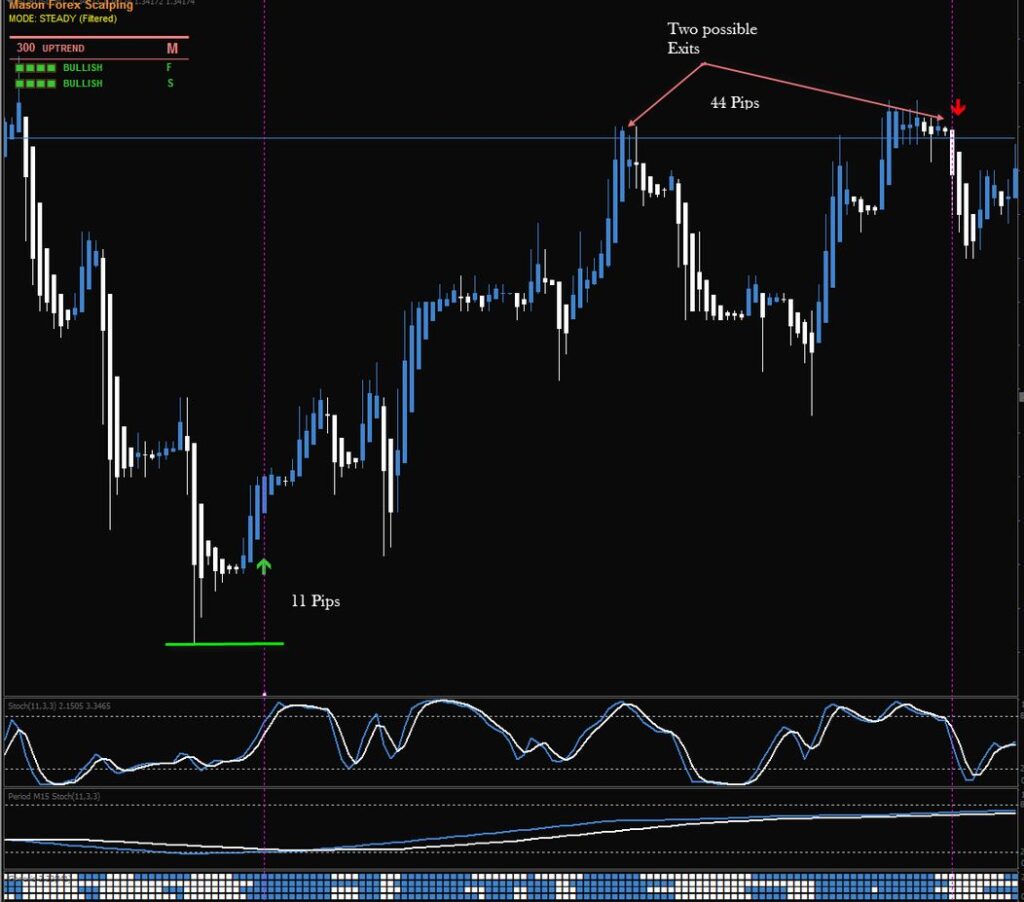Click the 'Stoch(11,3,3) 2.1505 3.3465' indicator label

(59, 706)
